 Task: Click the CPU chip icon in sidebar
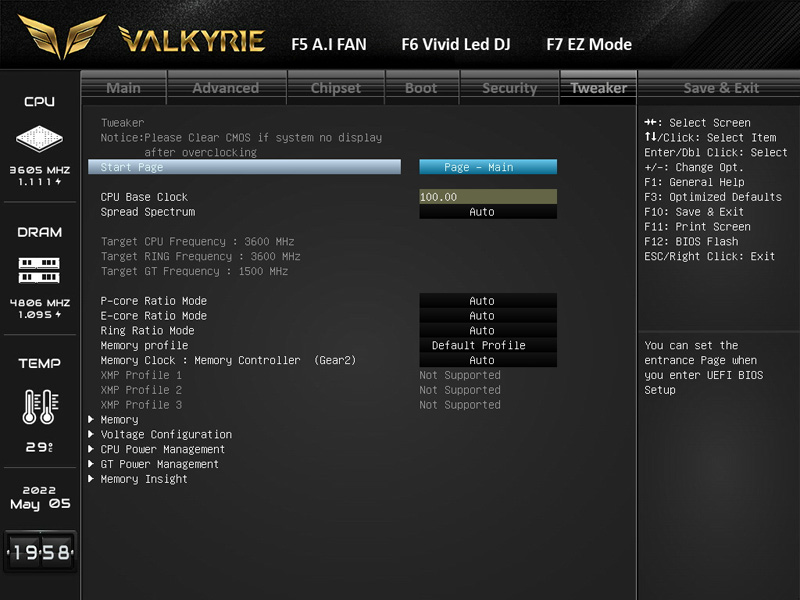point(39,138)
